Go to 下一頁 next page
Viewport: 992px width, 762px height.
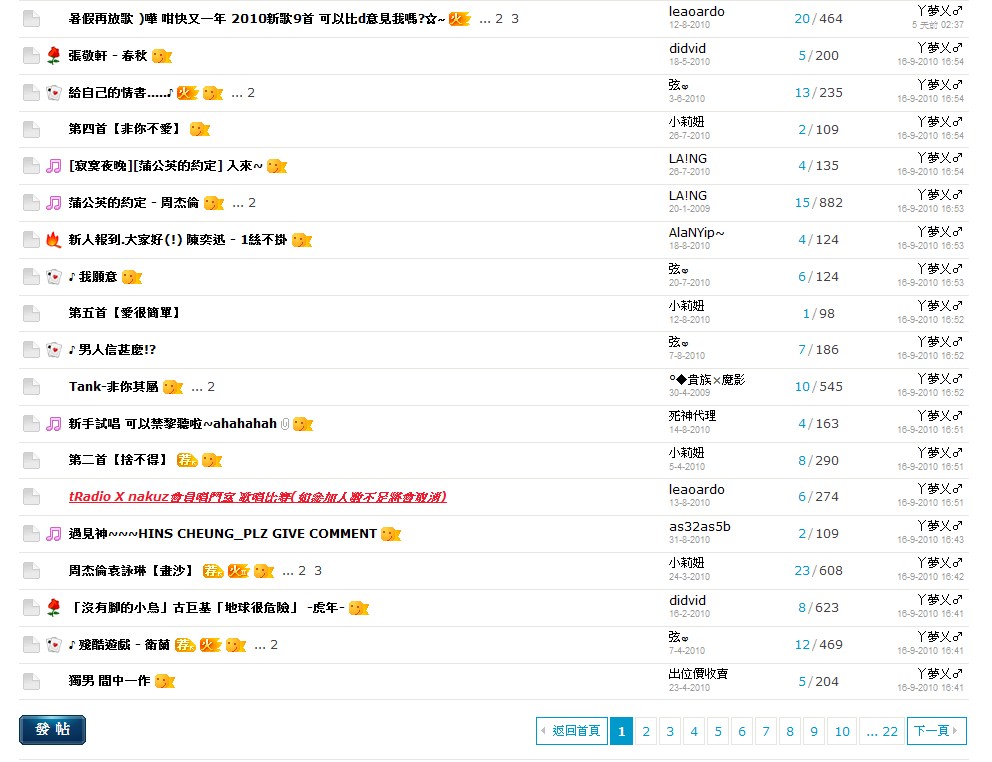936,731
